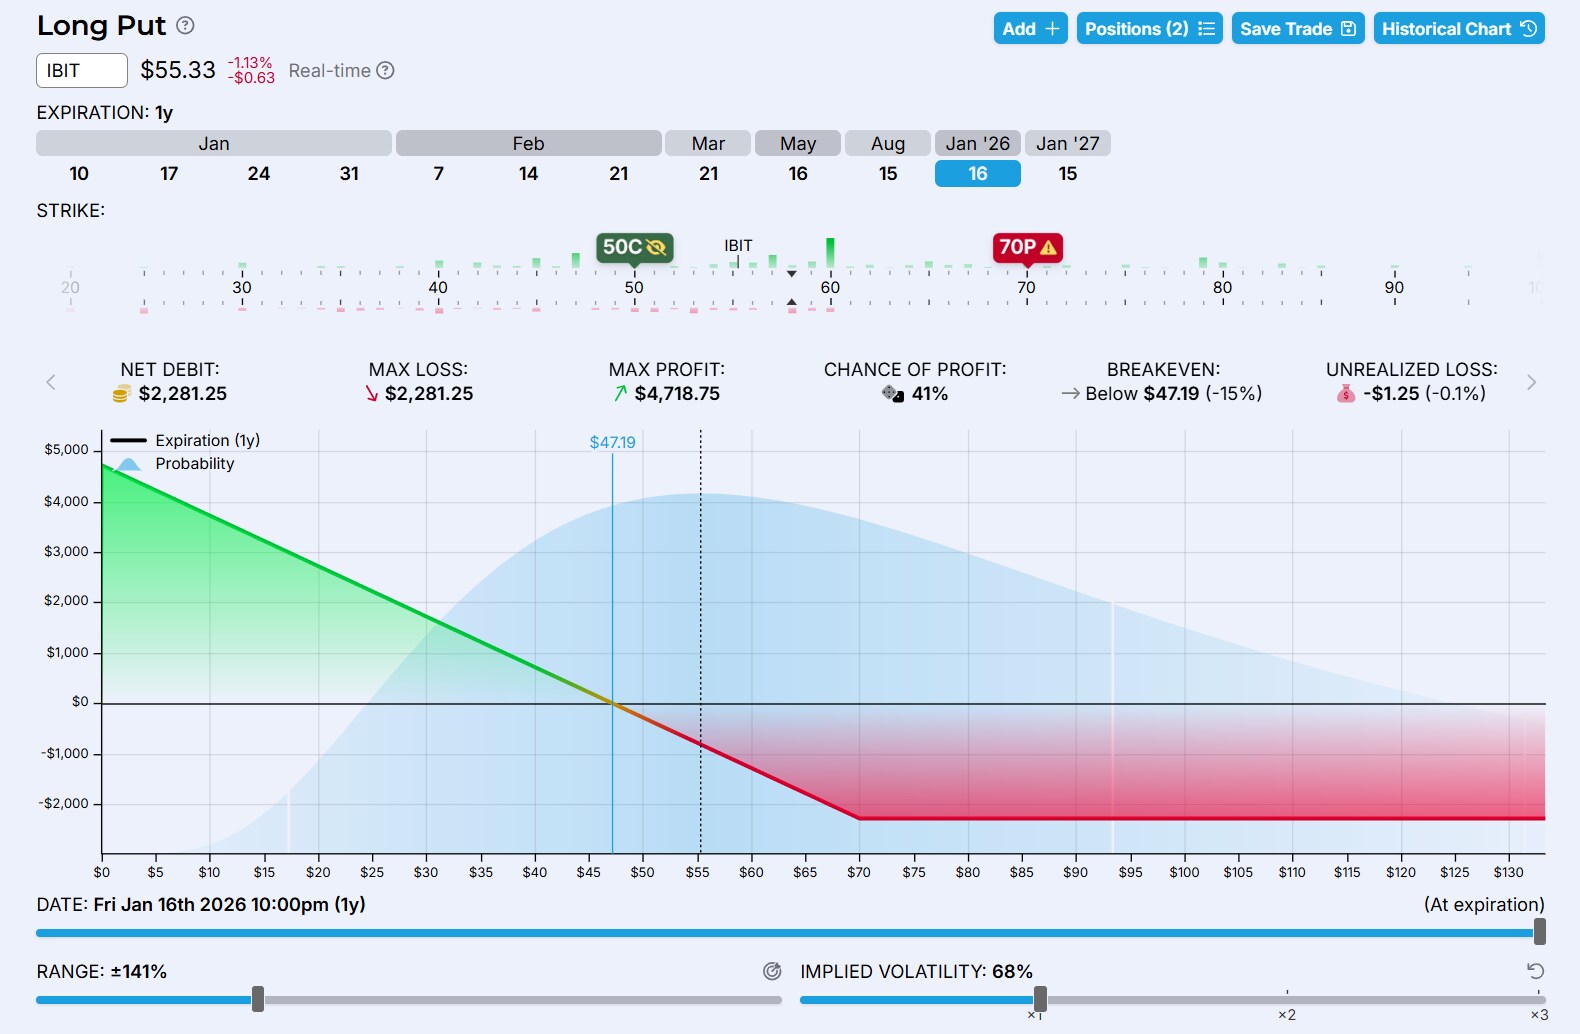Click the coins icon beside Net Debit
1580x1034 pixels.
(x=122, y=394)
